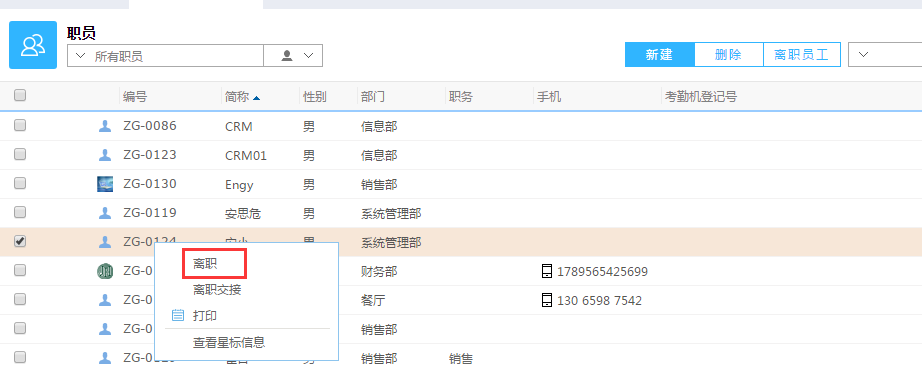The height and width of the screenshot is (368, 922).
Task: Click the phone icon beside 130 6598 7542
Action: tap(547, 300)
